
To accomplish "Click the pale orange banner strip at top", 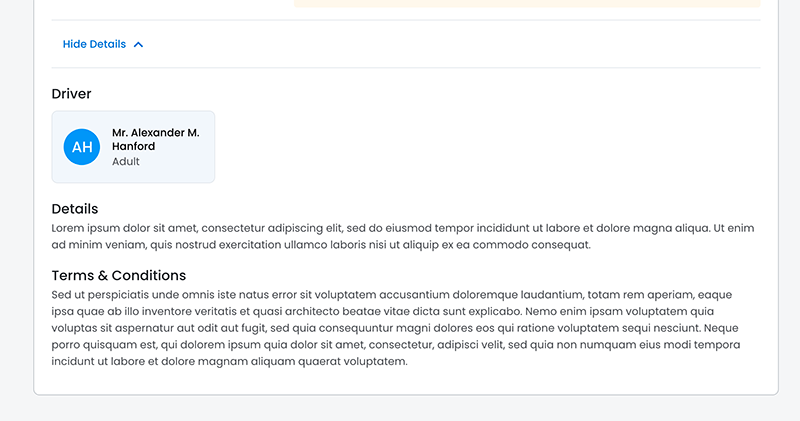I will click(527, 3).
